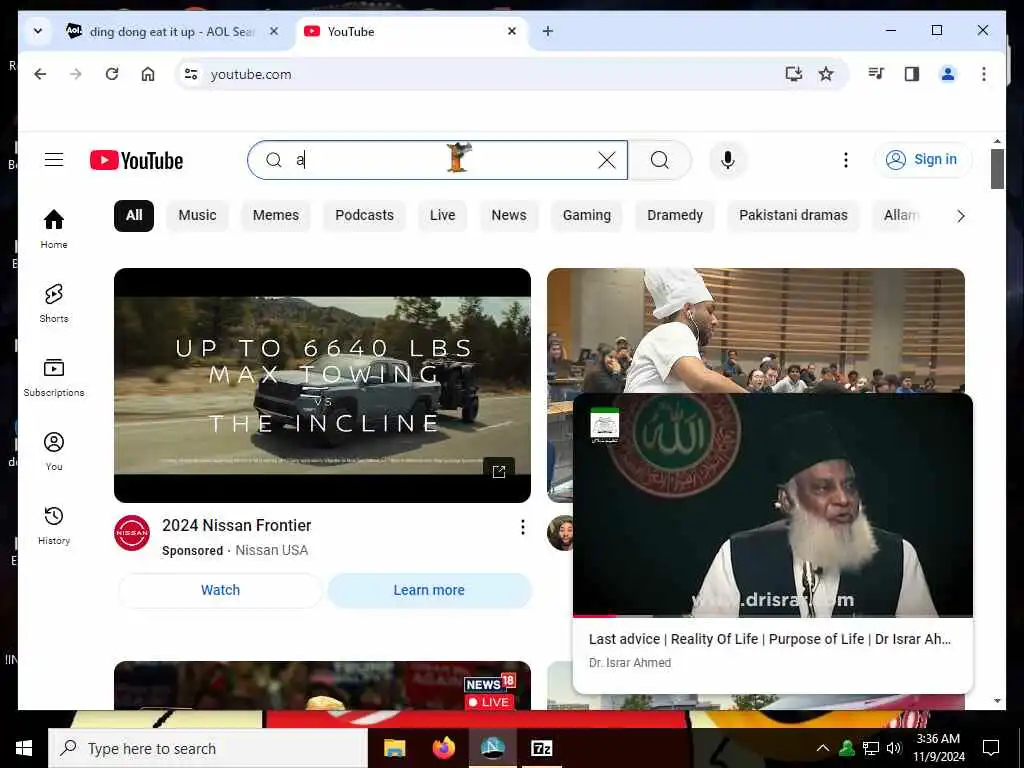Click the Nissan channel avatar
This screenshot has height=768, width=1024.
pos(132,533)
